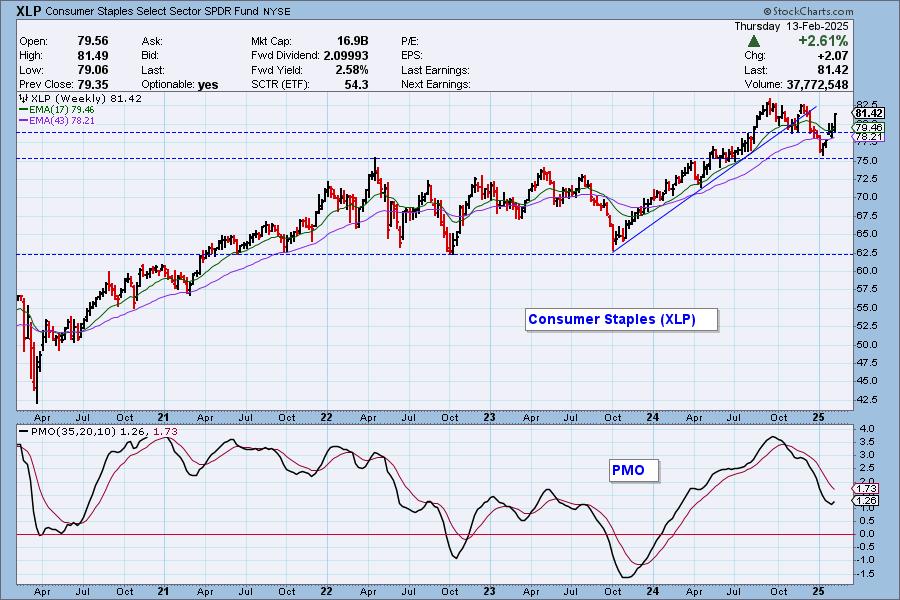Click the EMA(17) 79.46 legend entry

point(57,110)
